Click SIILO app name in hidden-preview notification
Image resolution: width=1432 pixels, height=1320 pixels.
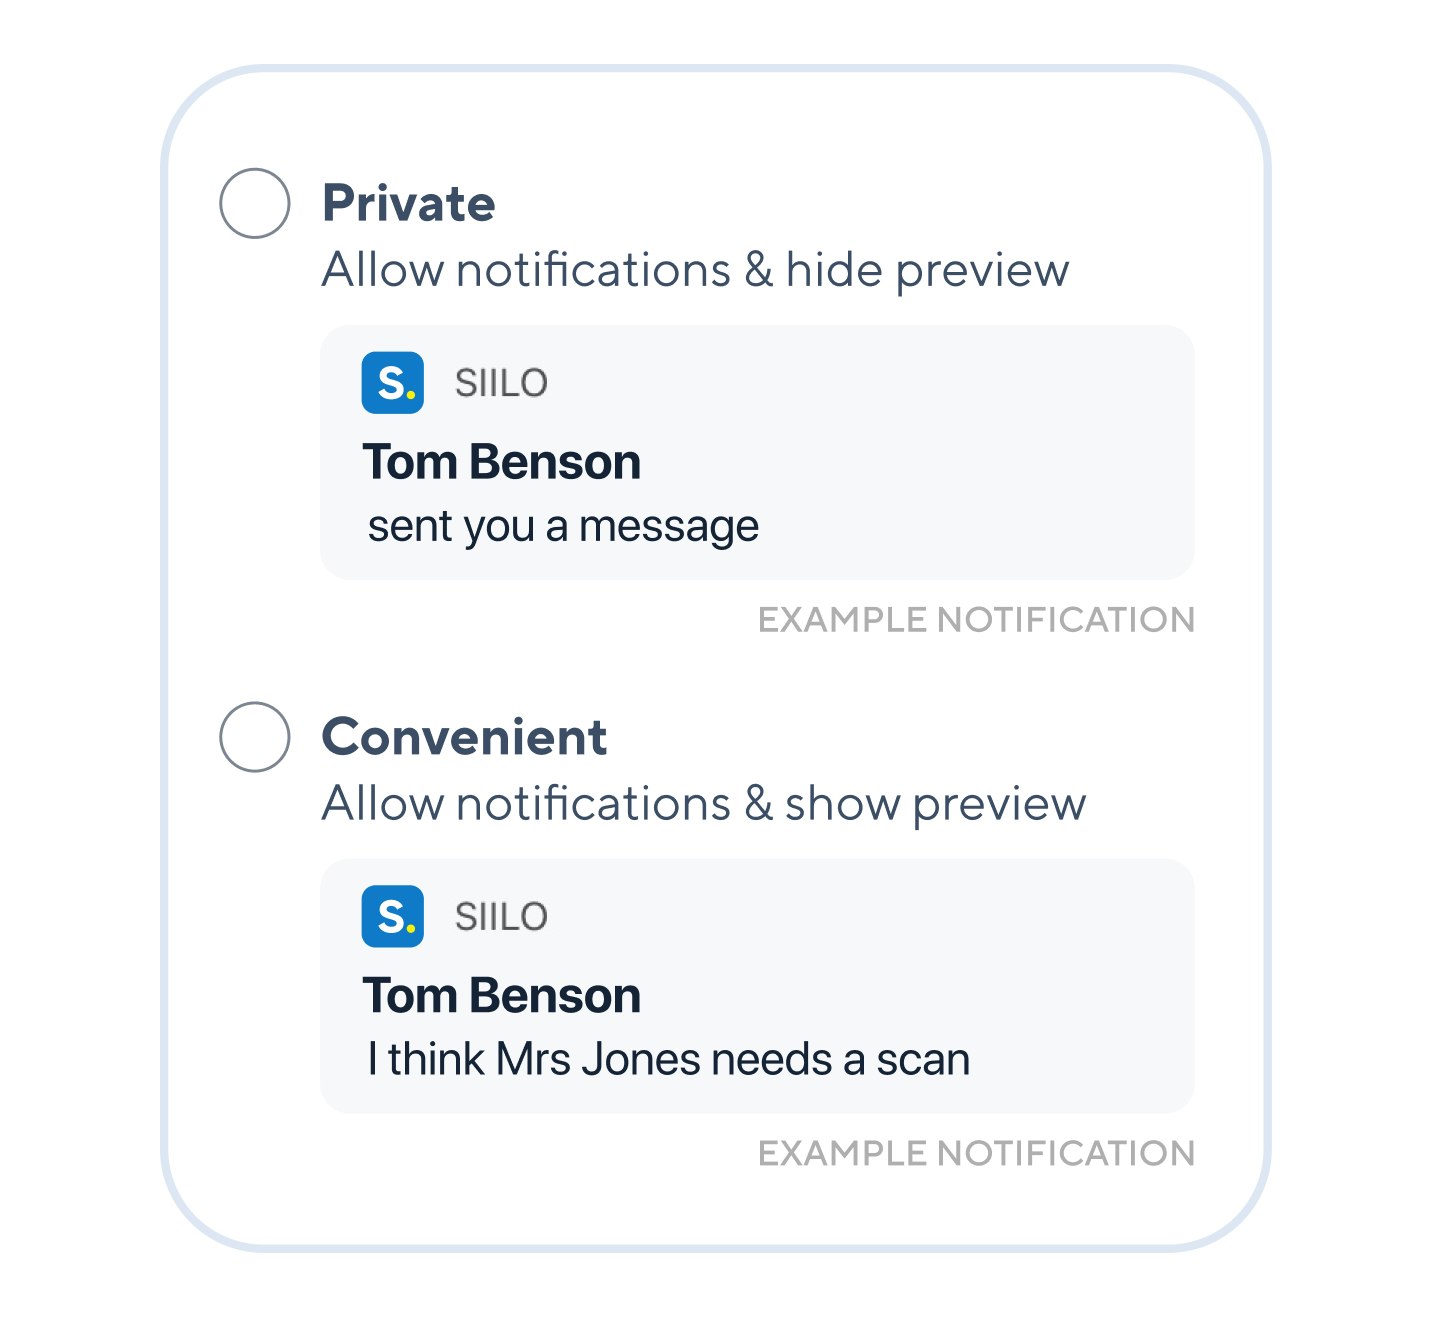(x=501, y=383)
